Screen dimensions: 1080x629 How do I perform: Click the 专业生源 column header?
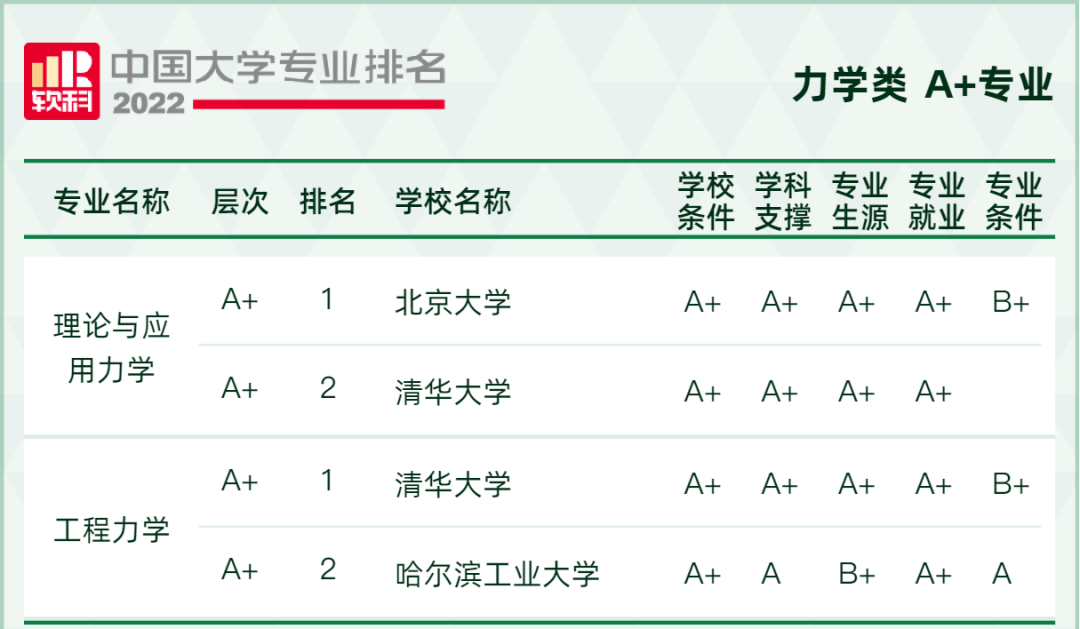[x=859, y=201]
